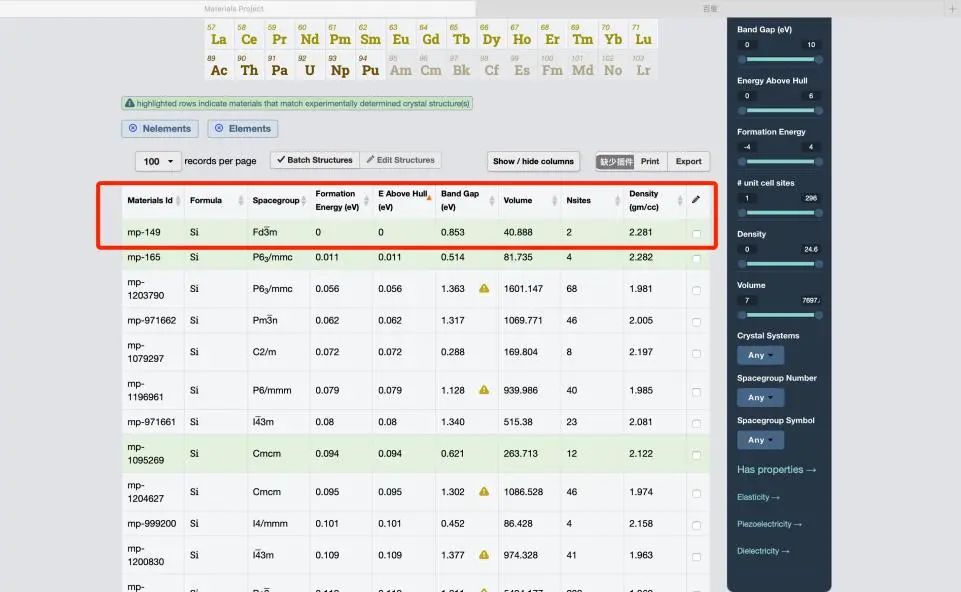
Task: Select the La element tile
Action: [219, 34]
